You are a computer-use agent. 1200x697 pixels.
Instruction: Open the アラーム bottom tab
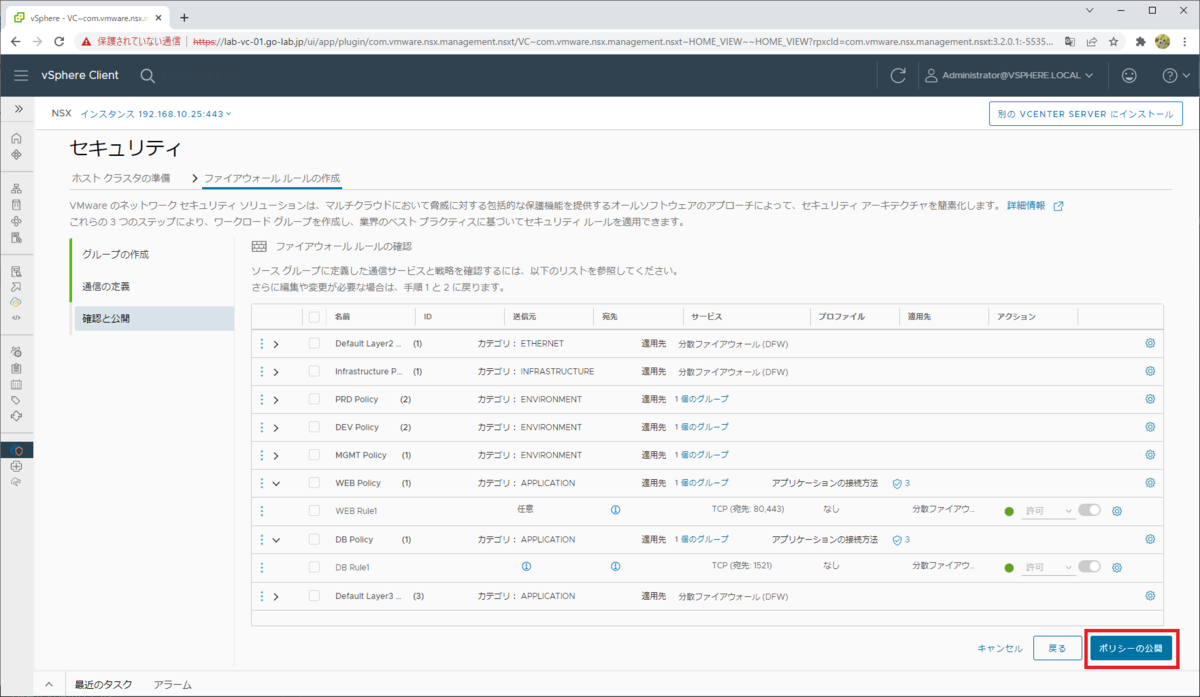tap(172, 685)
